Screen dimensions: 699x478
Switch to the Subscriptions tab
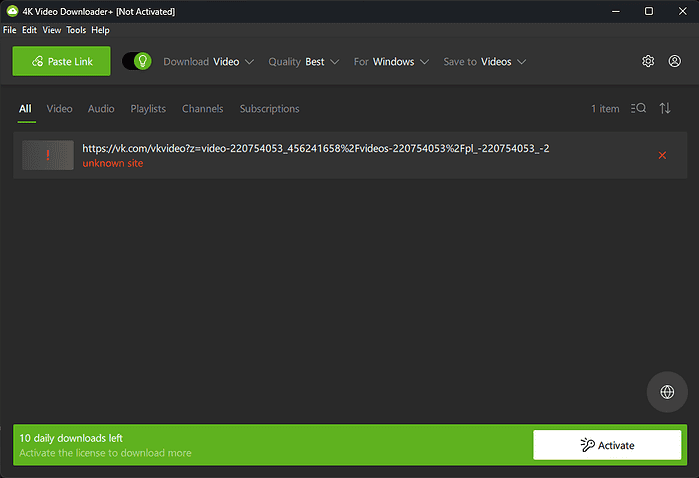click(269, 108)
